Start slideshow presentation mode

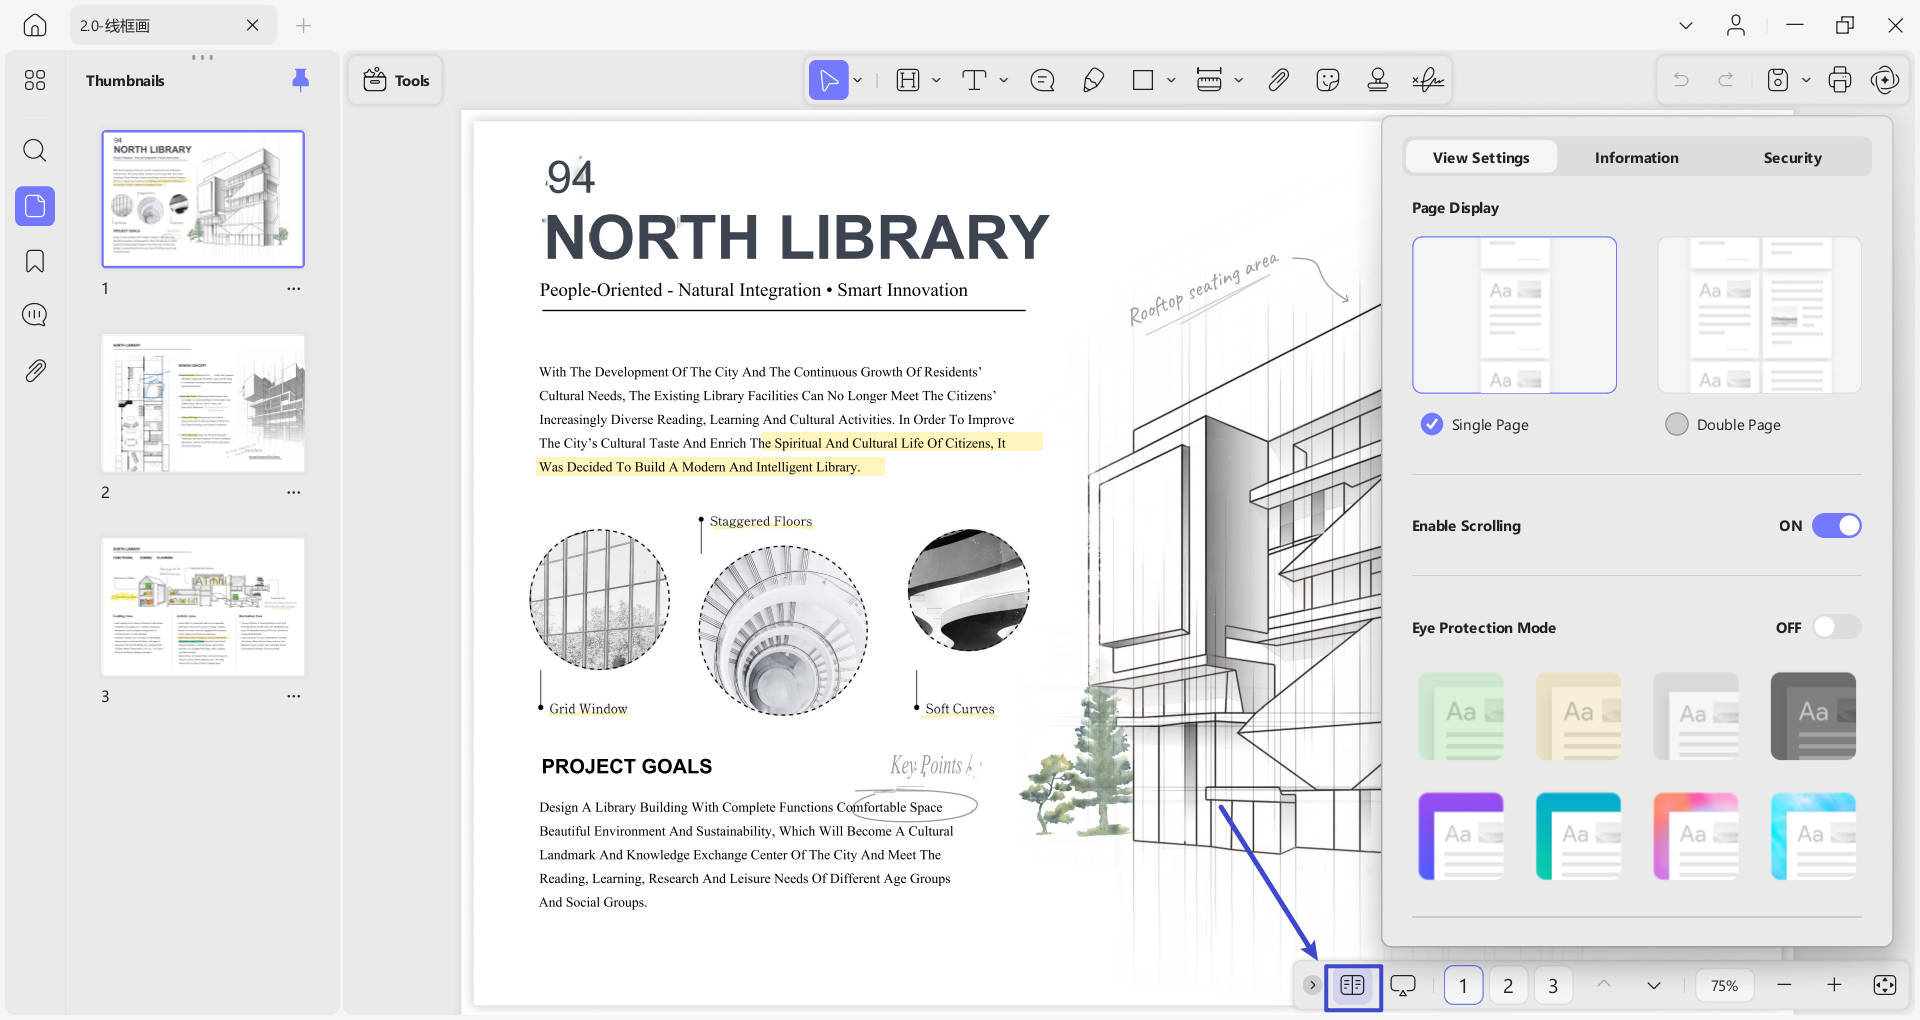[1403, 986]
